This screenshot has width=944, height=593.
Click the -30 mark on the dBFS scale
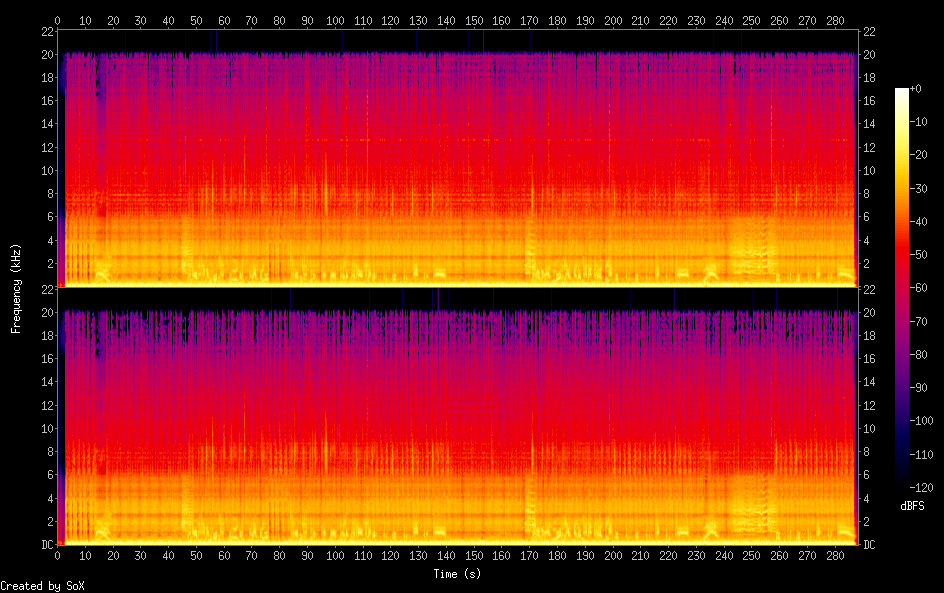point(922,189)
